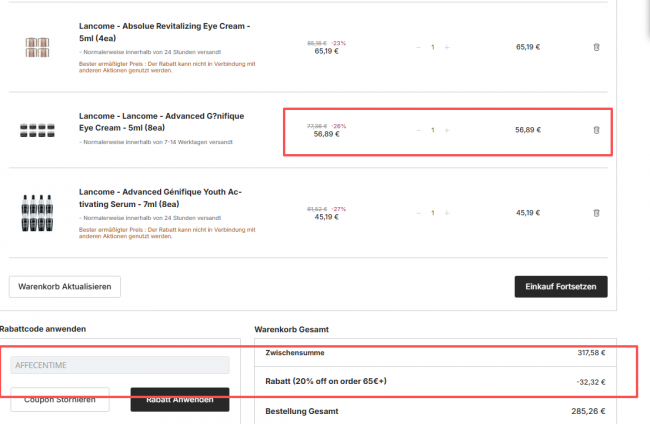650x424 pixels.
Task: Increase quantity of Advanced G?nifique Eye Cream
Action: pos(447,130)
